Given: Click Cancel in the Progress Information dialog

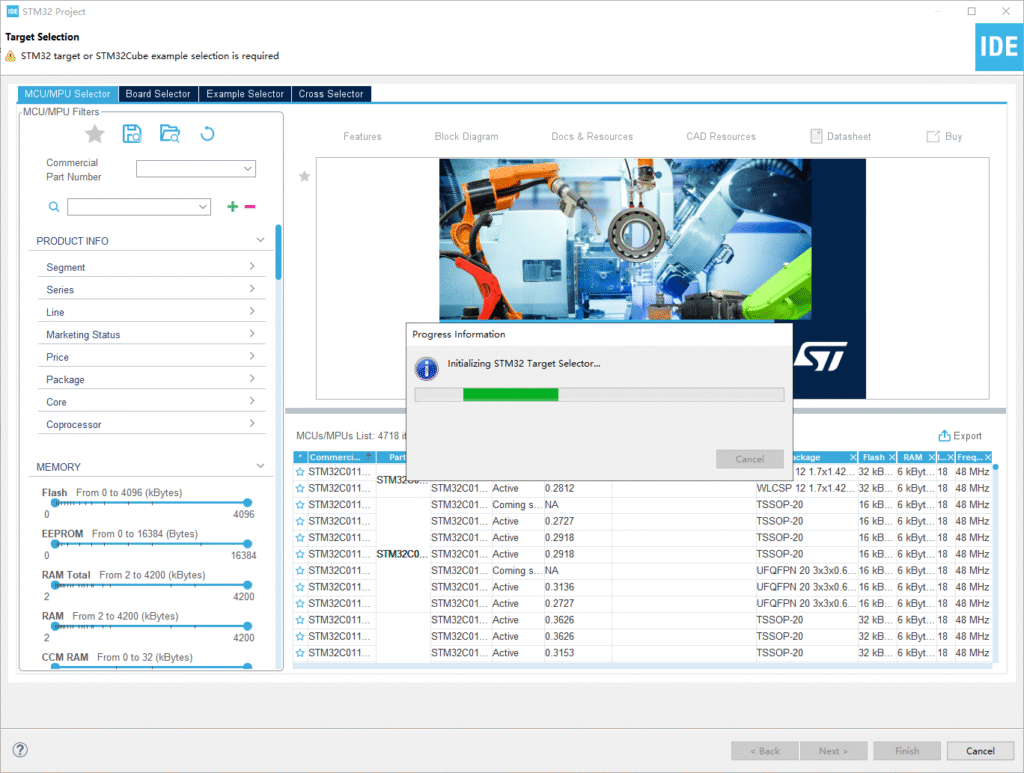Looking at the screenshot, I should coord(750,459).
